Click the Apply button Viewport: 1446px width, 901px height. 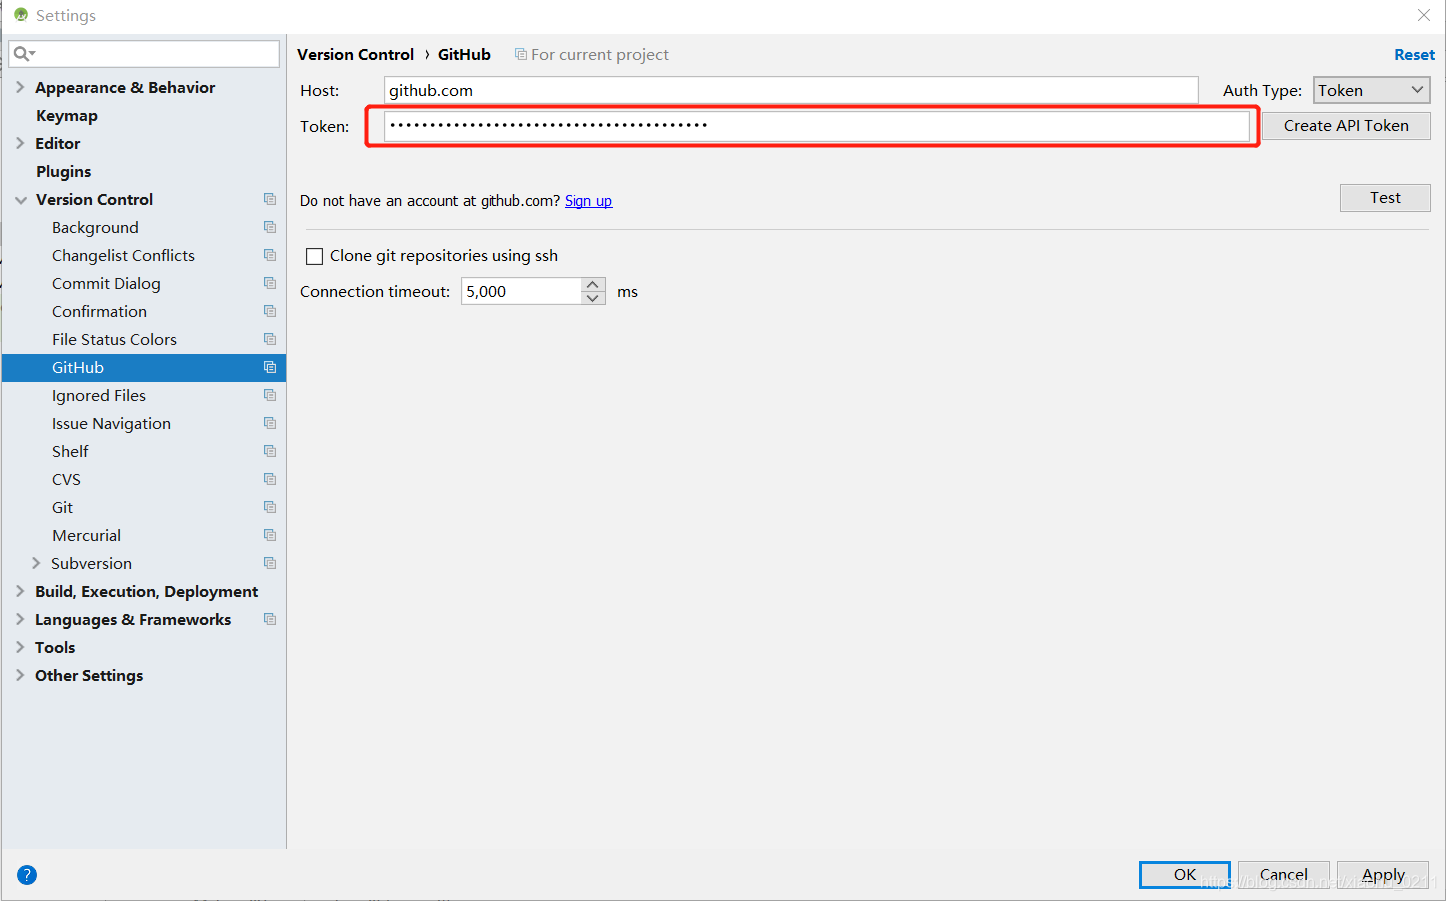(1383, 874)
